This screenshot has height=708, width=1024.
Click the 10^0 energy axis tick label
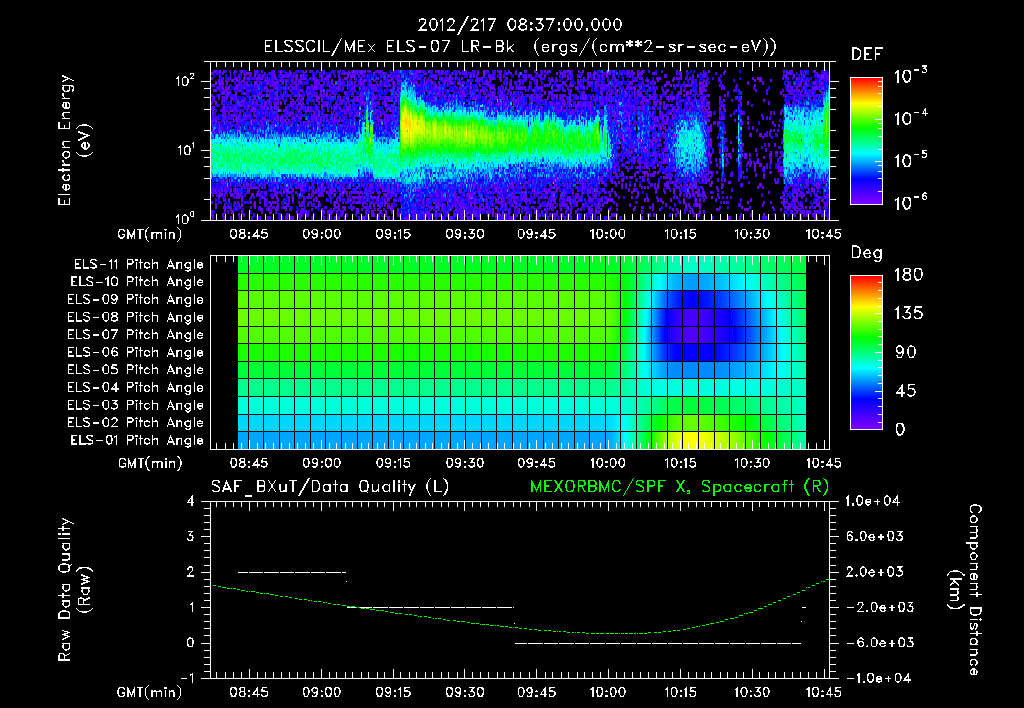click(185, 217)
